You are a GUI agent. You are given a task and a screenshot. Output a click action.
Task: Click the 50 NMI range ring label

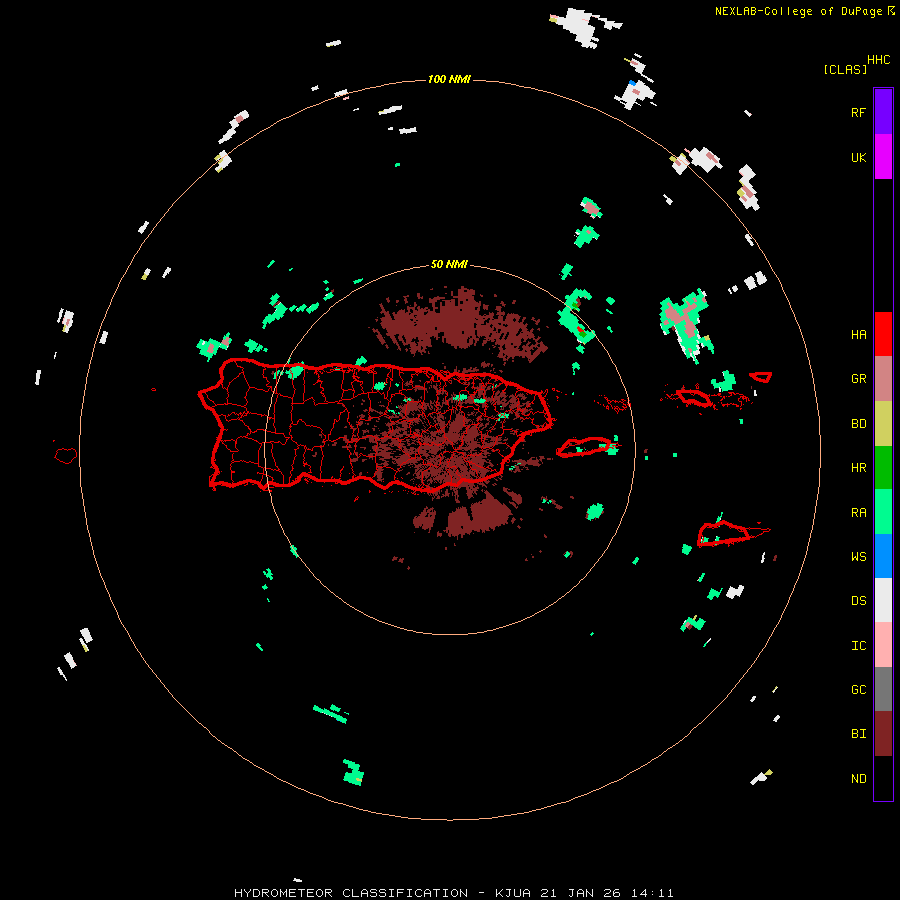[449, 264]
